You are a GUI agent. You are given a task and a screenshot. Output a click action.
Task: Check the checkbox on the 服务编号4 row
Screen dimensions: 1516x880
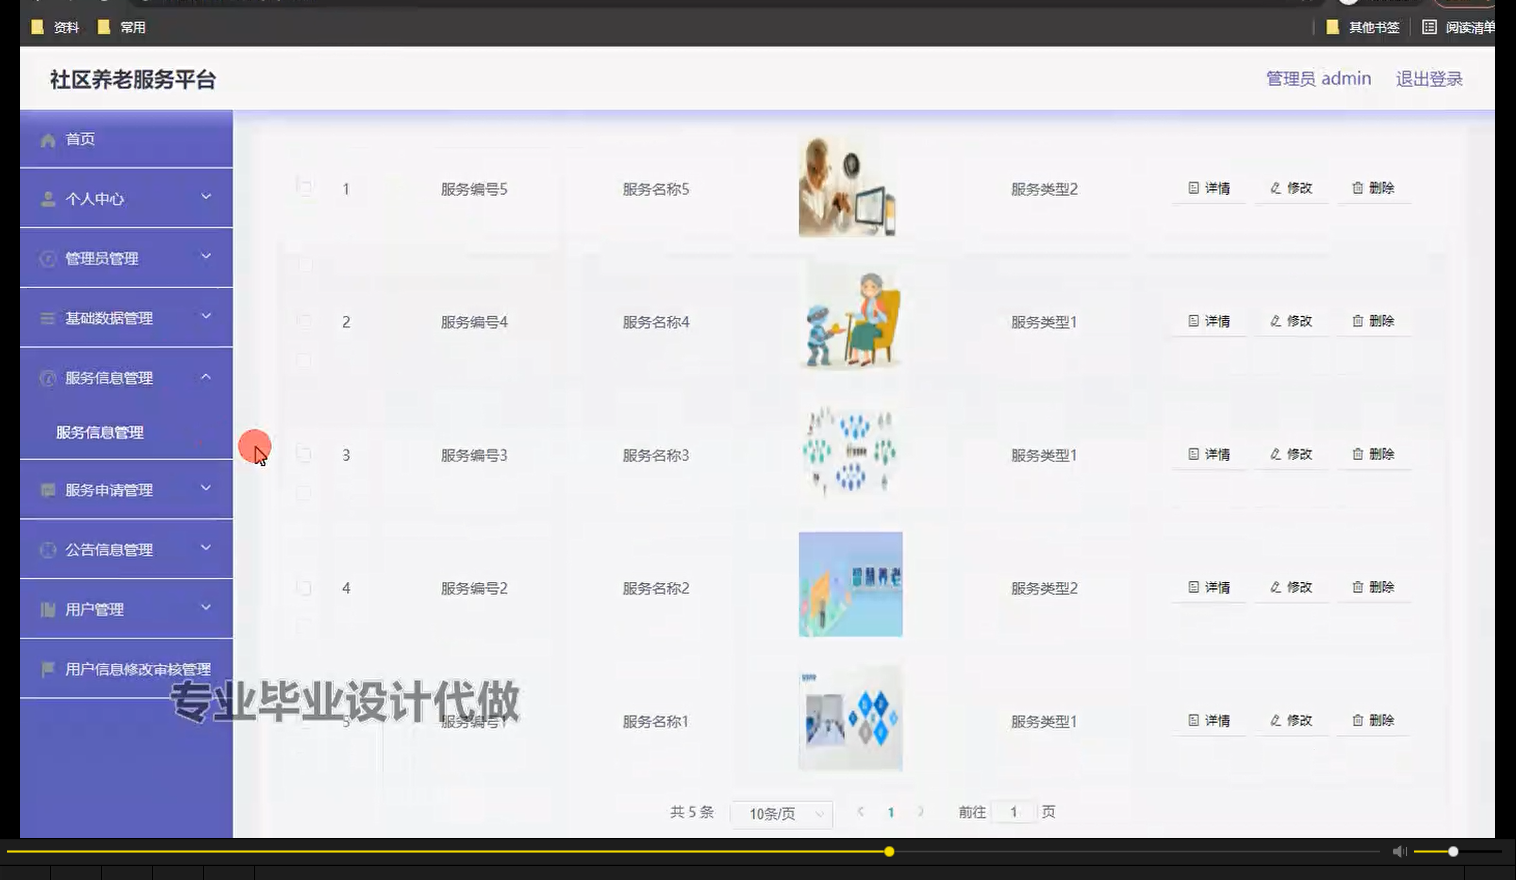(304, 320)
